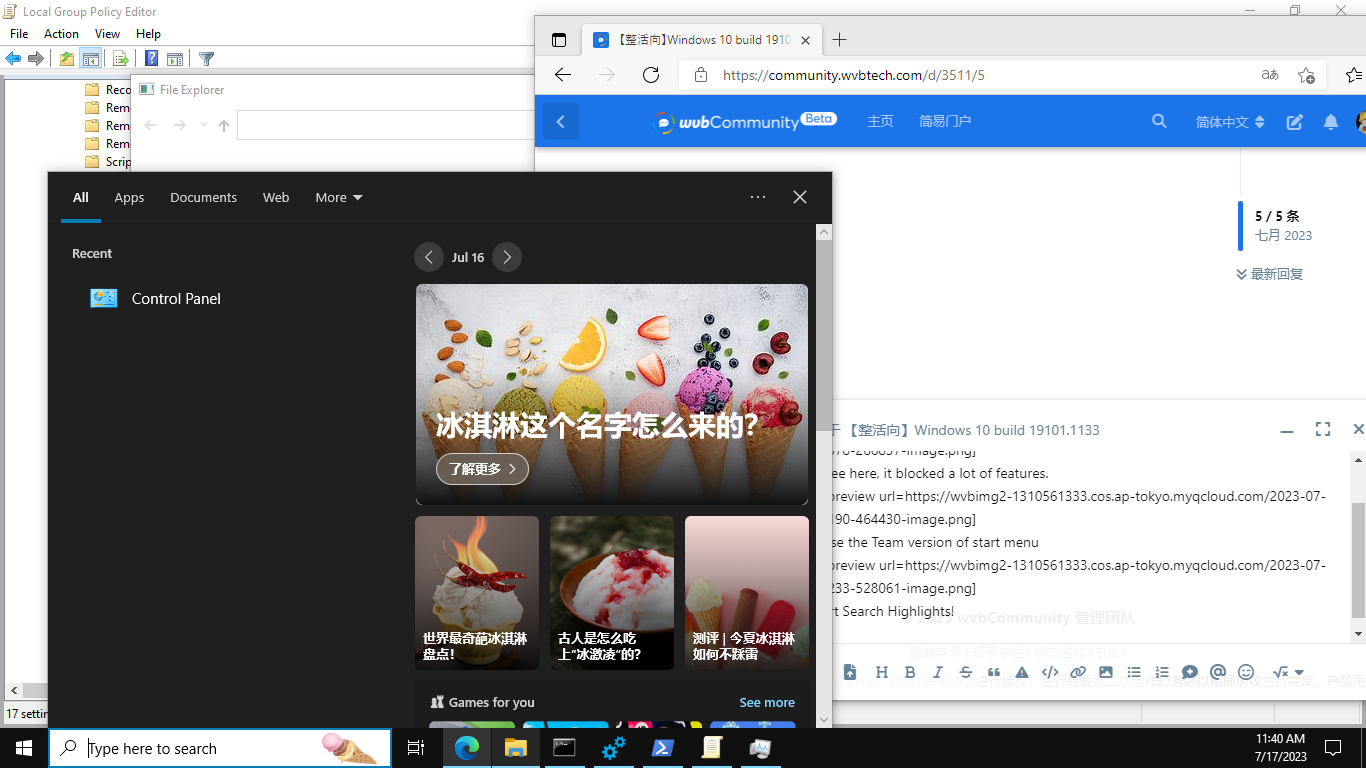This screenshot has width=1366, height=768.
Task: Click Export List icon in Policy Editor toolbar
Action: tap(120, 59)
